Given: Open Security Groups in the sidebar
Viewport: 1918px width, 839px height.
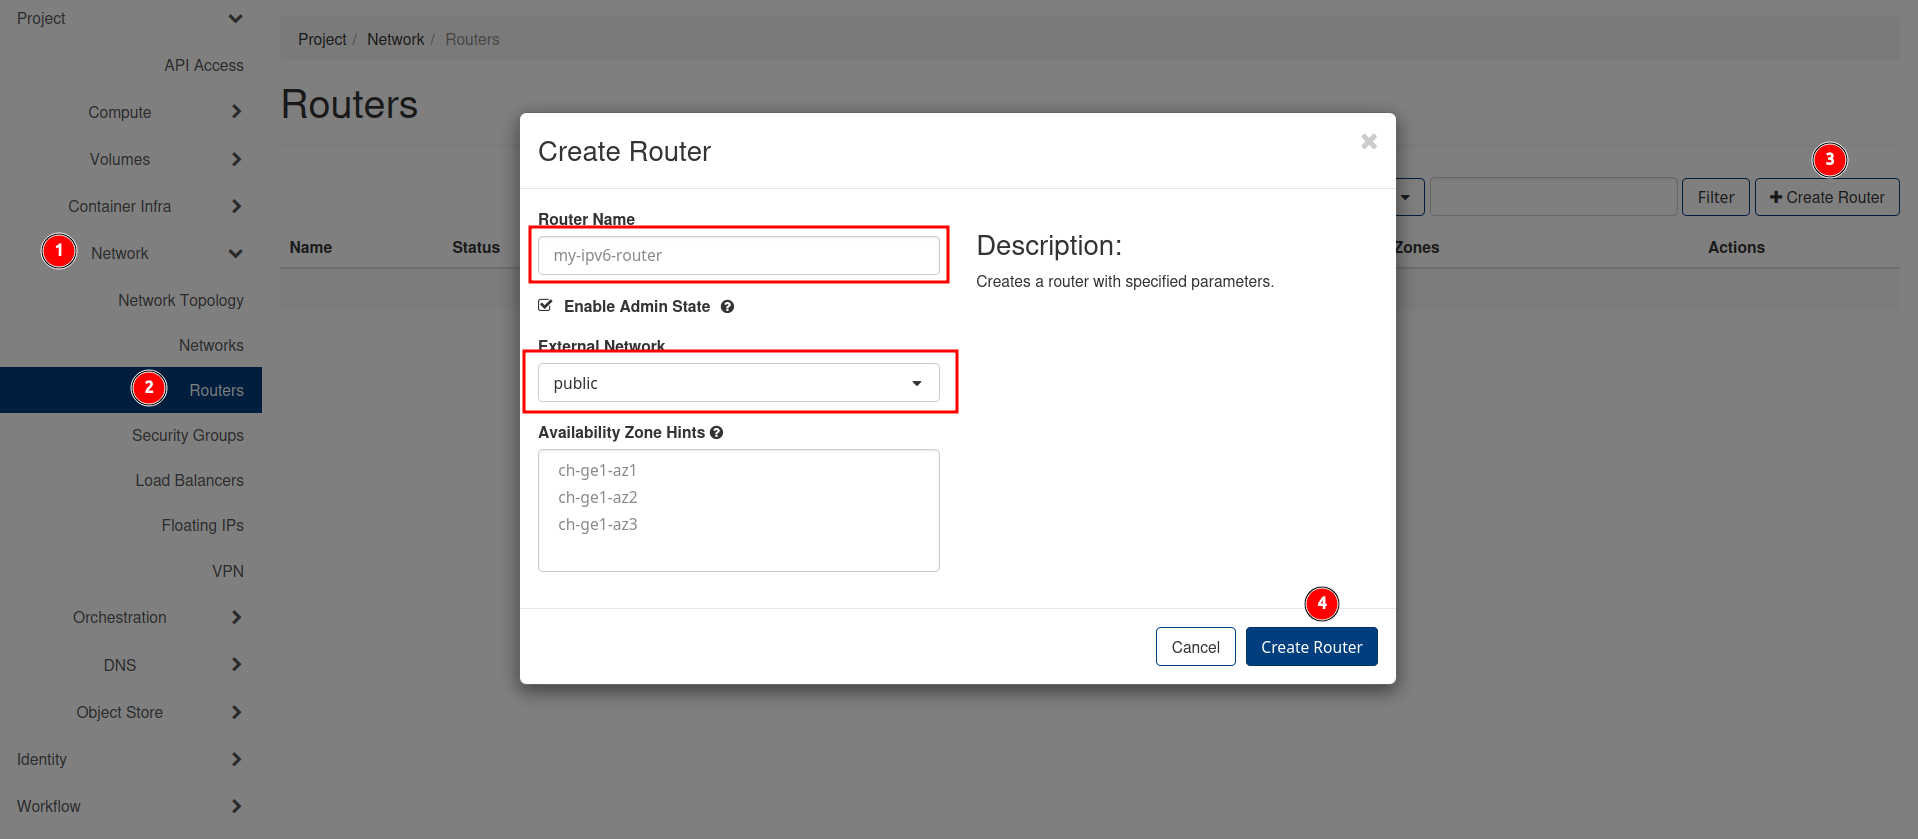Looking at the screenshot, I should [x=187, y=436].
